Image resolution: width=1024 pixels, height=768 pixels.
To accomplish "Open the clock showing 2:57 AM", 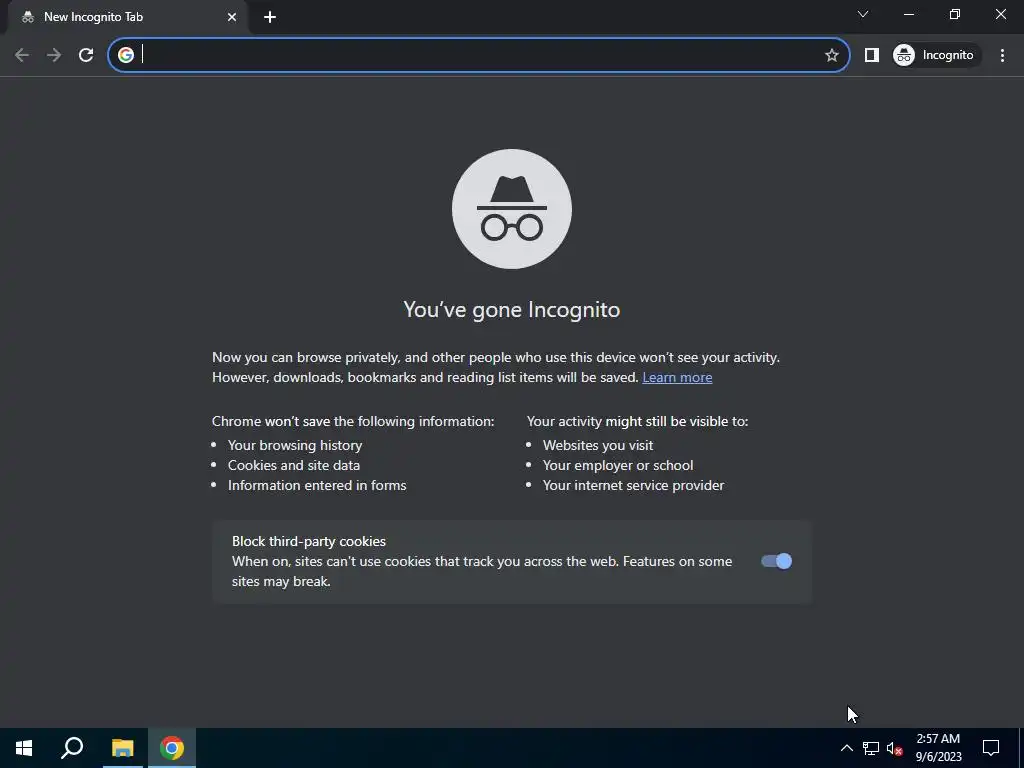I will click(x=938, y=748).
